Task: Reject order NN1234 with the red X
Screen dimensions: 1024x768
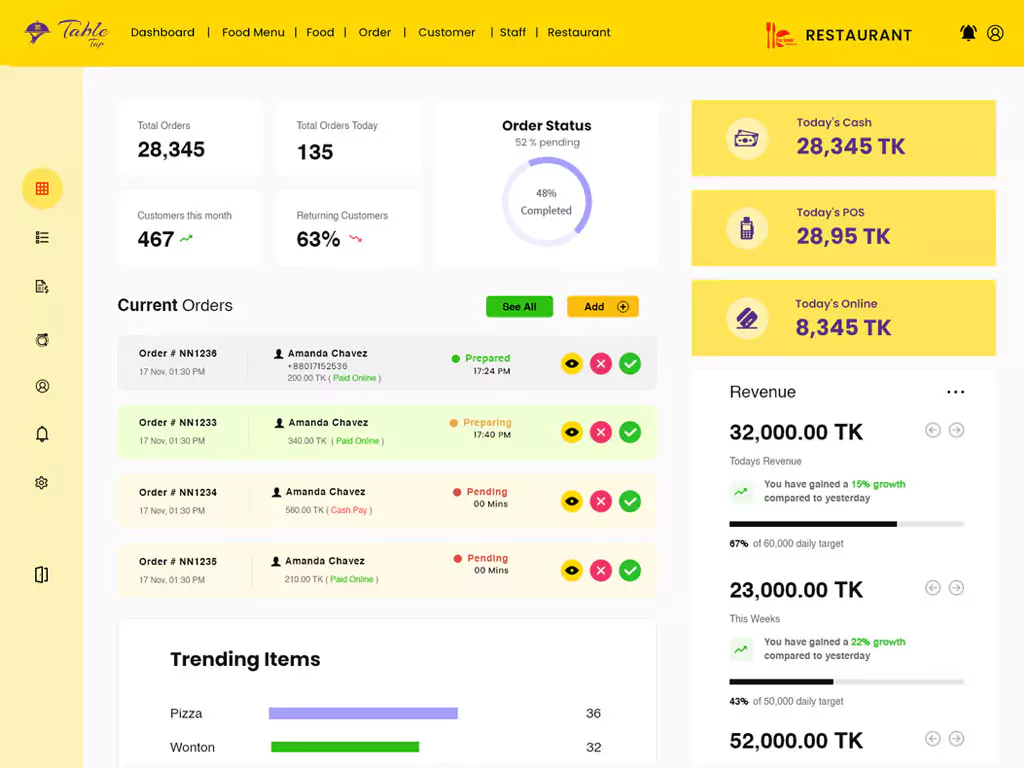Action: 600,501
